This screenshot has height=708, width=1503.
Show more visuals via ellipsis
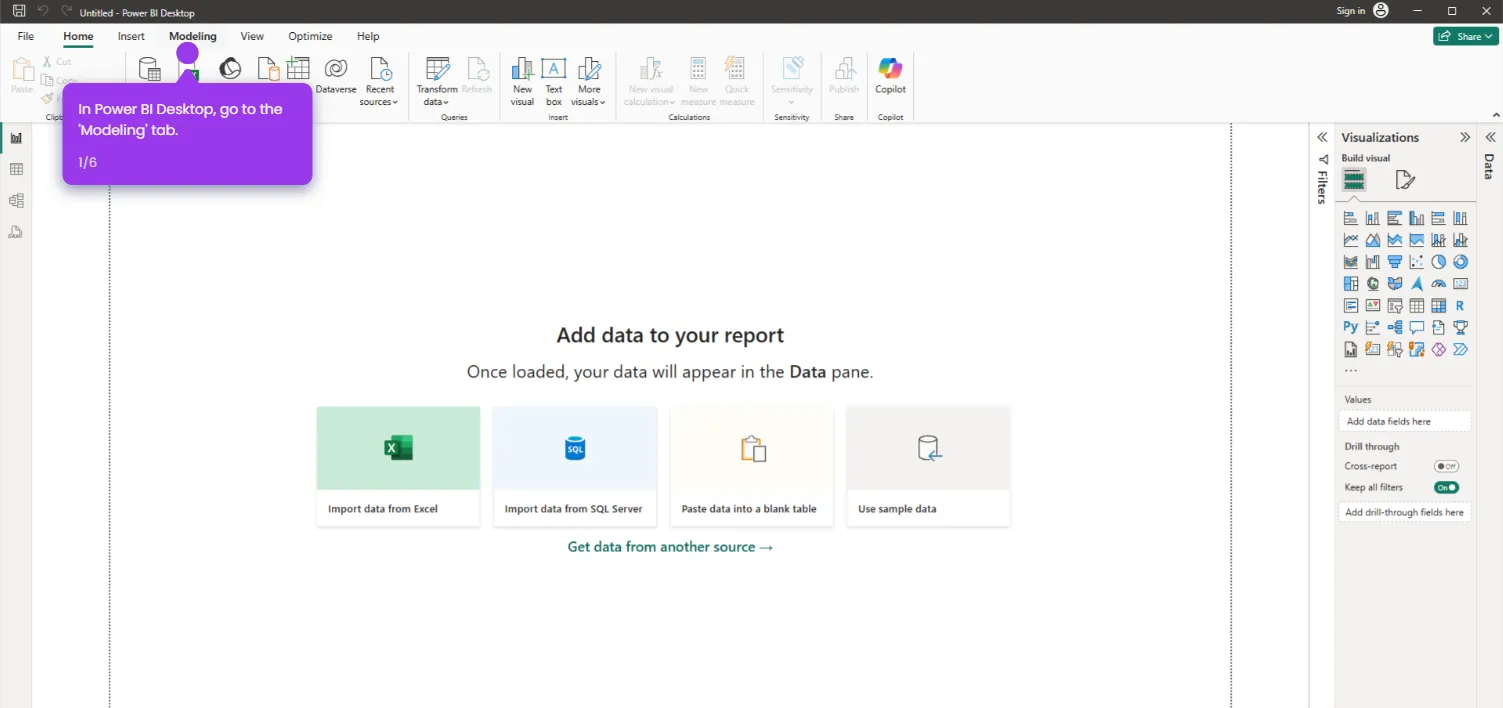1351,371
